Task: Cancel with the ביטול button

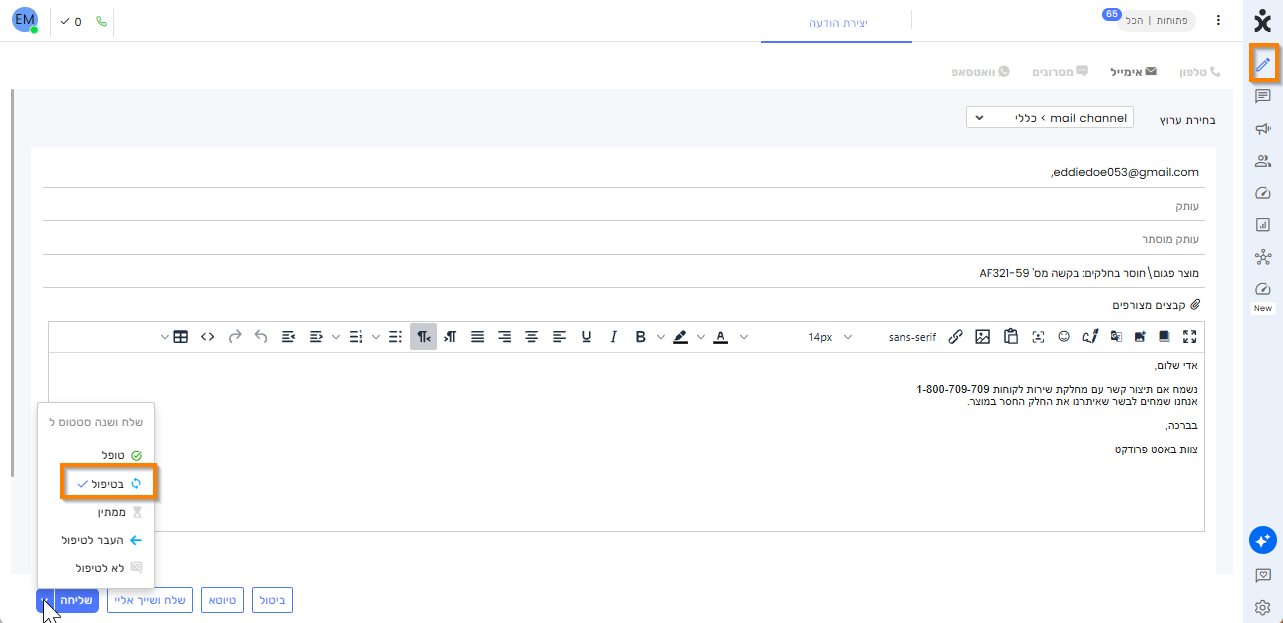Action: click(272, 600)
